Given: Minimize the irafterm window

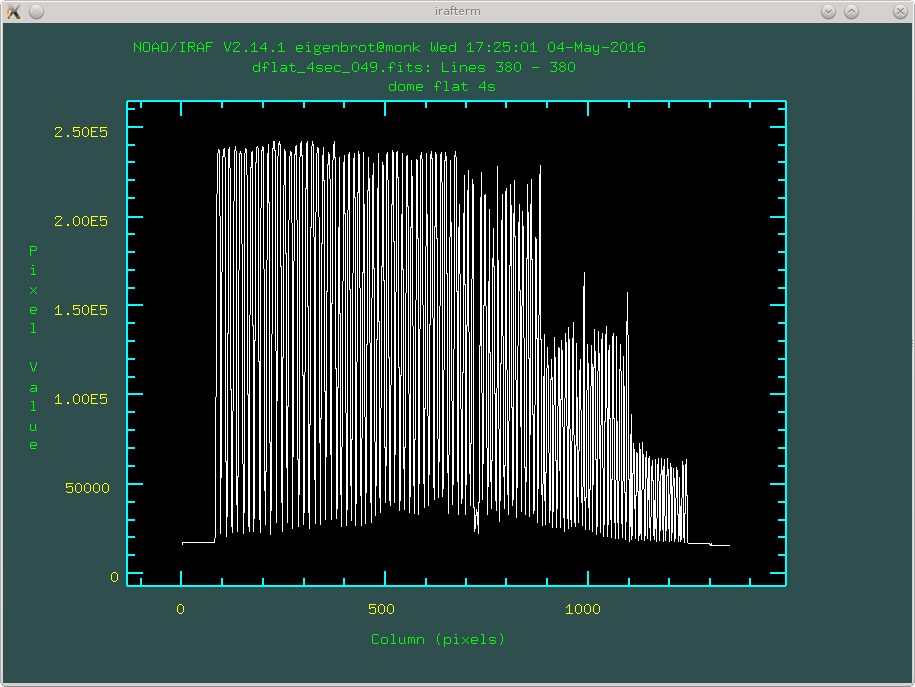Looking at the screenshot, I should point(828,11).
